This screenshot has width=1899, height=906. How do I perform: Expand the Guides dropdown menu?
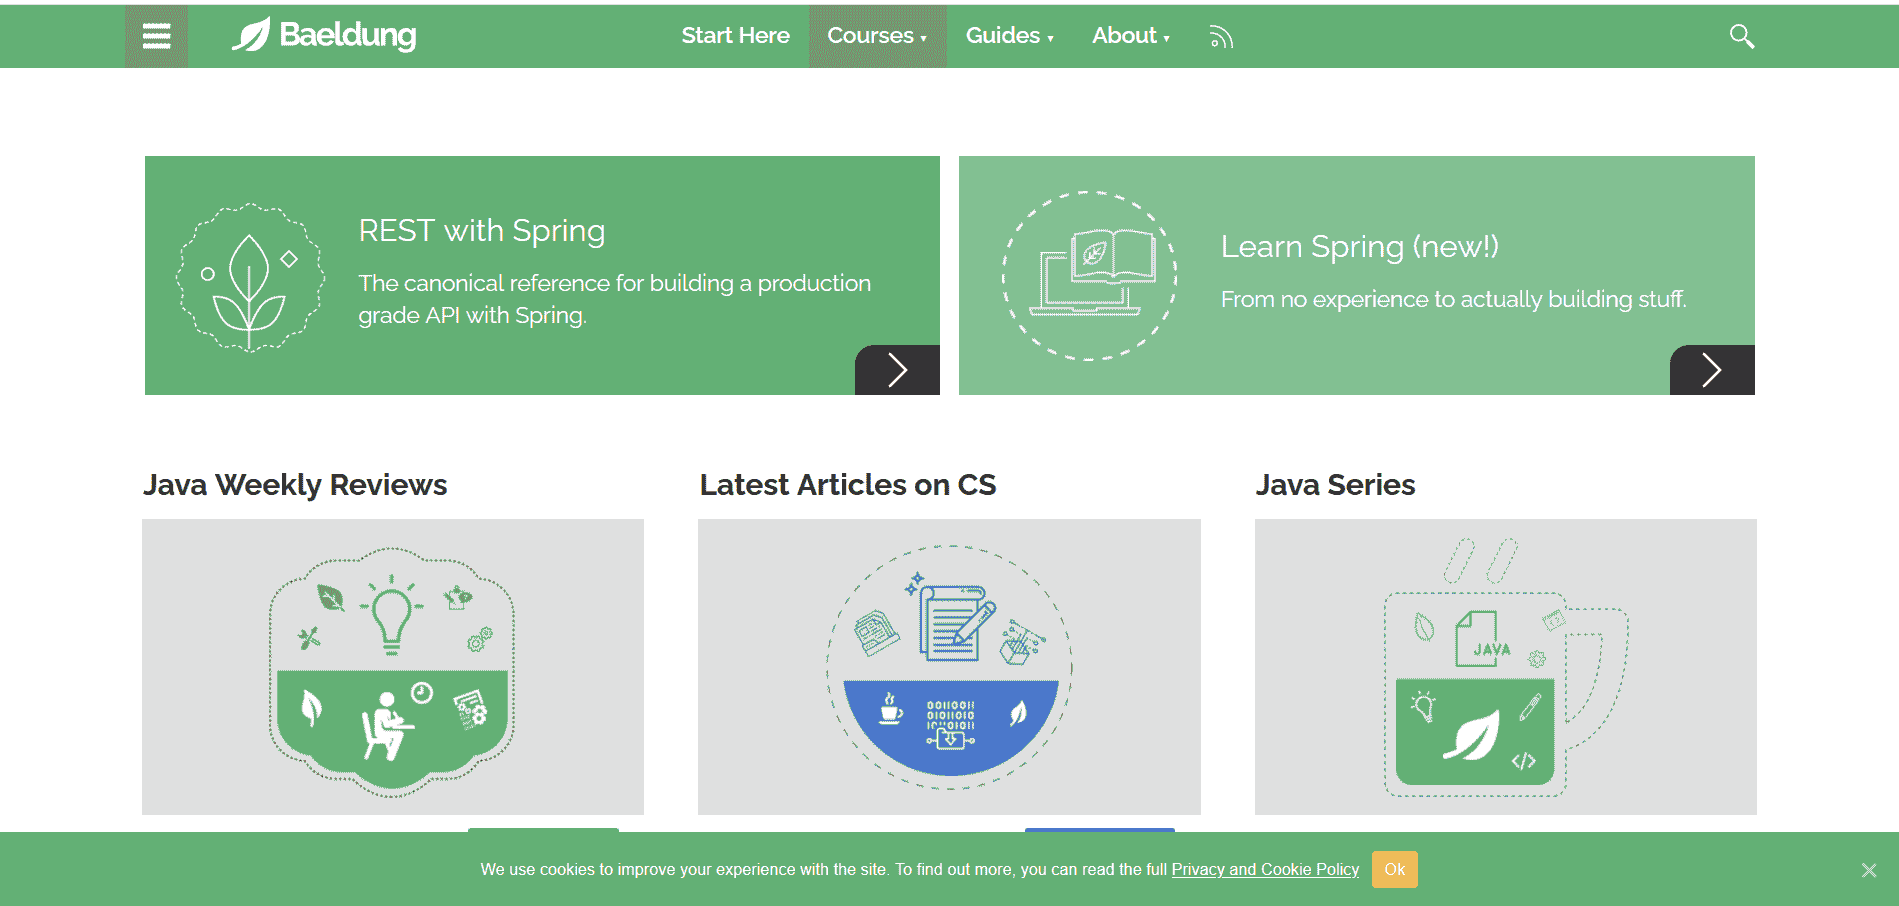pos(1009,36)
